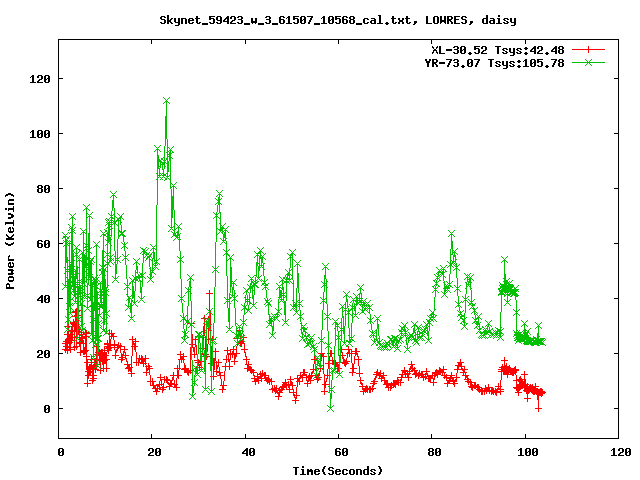Click the red legend line sample
Image resolution: width=640 pixels, height=480 pixels.
[x=588, y=50]
